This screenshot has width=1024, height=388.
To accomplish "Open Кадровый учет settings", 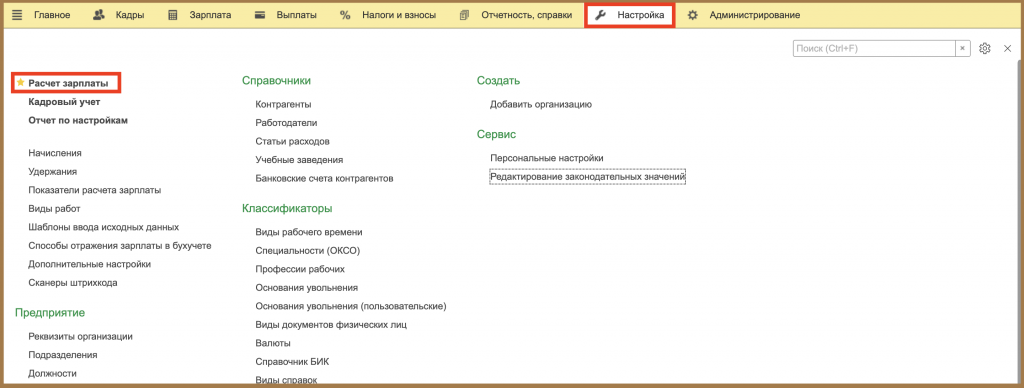I will (x=64, y=102).
